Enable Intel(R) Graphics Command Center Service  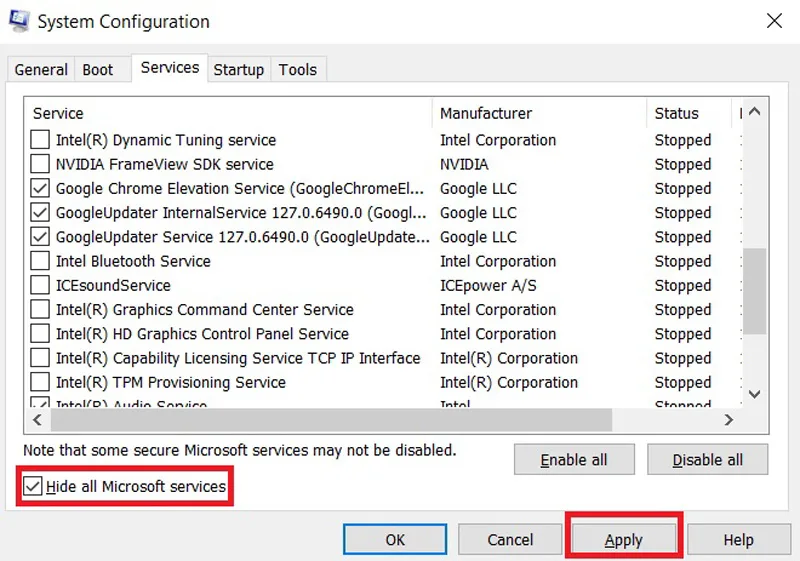coord(40,309)
